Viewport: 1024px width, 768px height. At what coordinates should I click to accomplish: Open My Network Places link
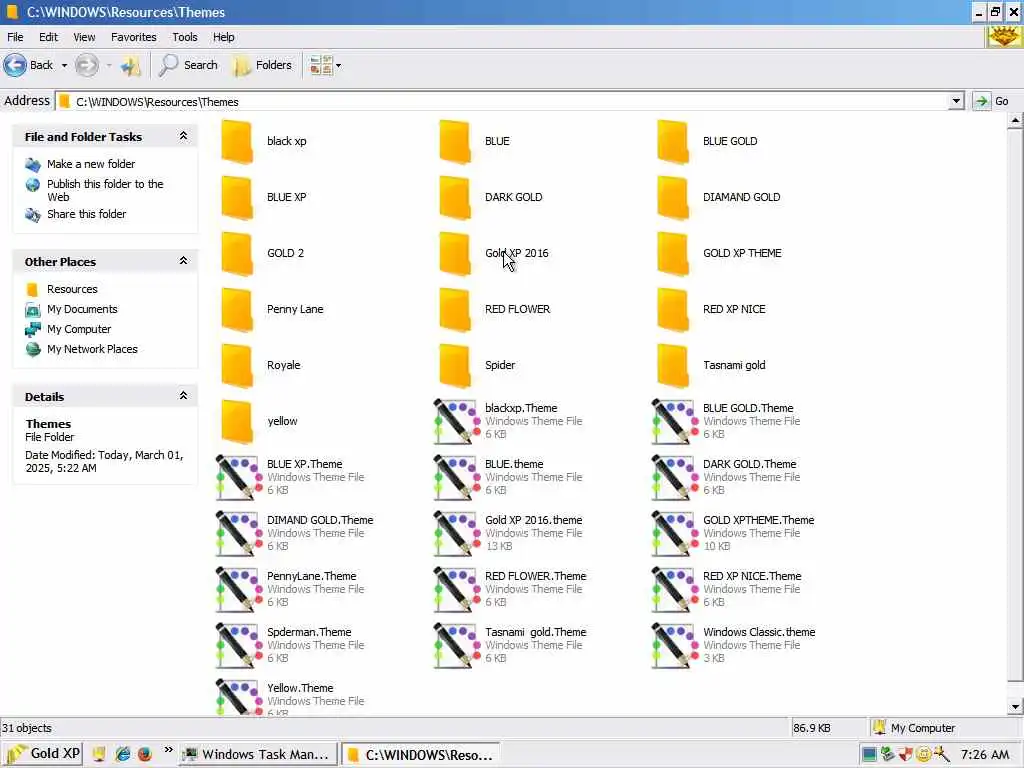pyautogui.click(x=92, y=349)
